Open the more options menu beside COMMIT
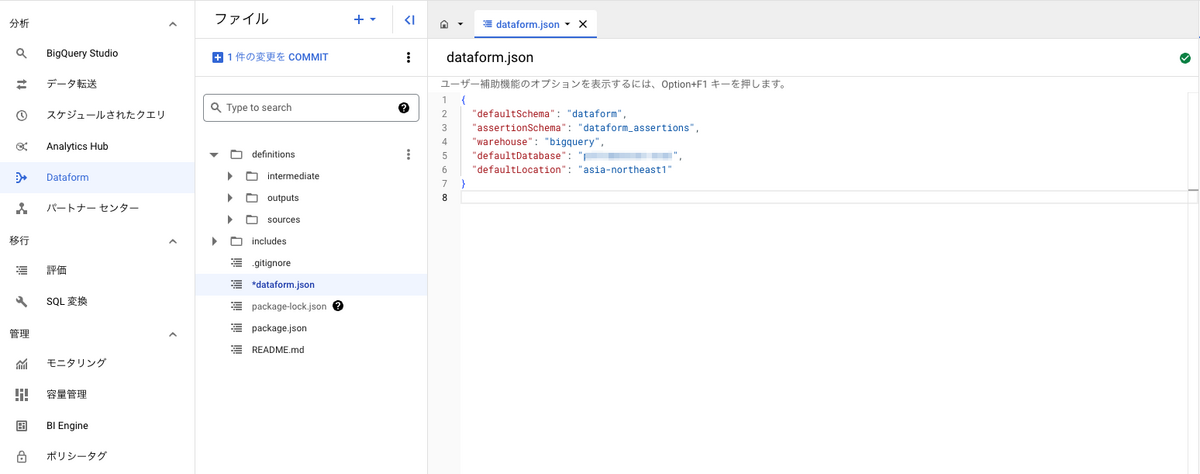 (408, 58)
